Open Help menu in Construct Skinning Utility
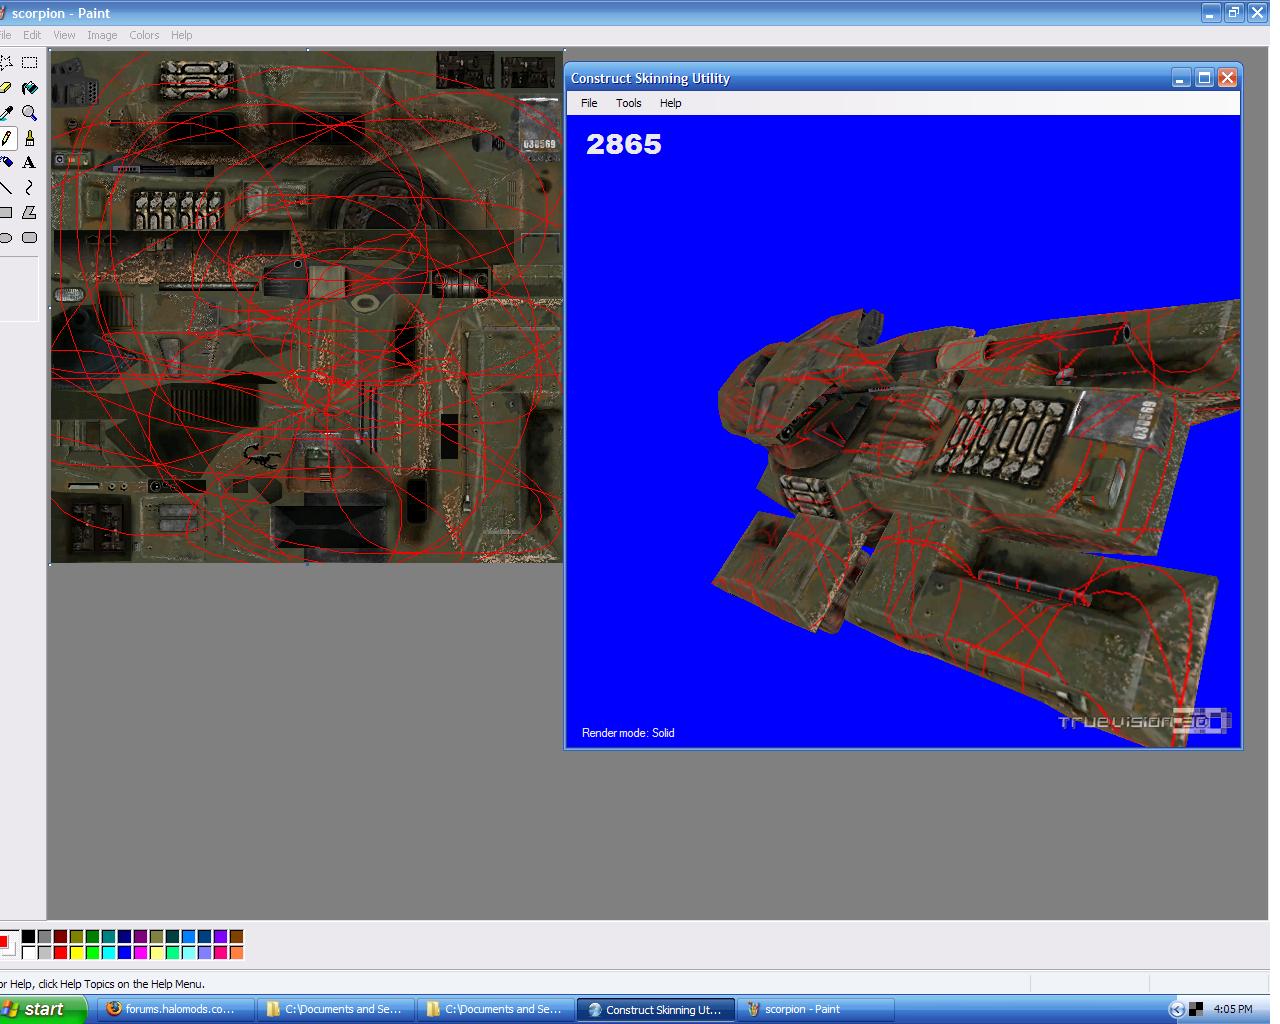The height and width of the screenshot is (1024, 1280). (x=670, y=103)
